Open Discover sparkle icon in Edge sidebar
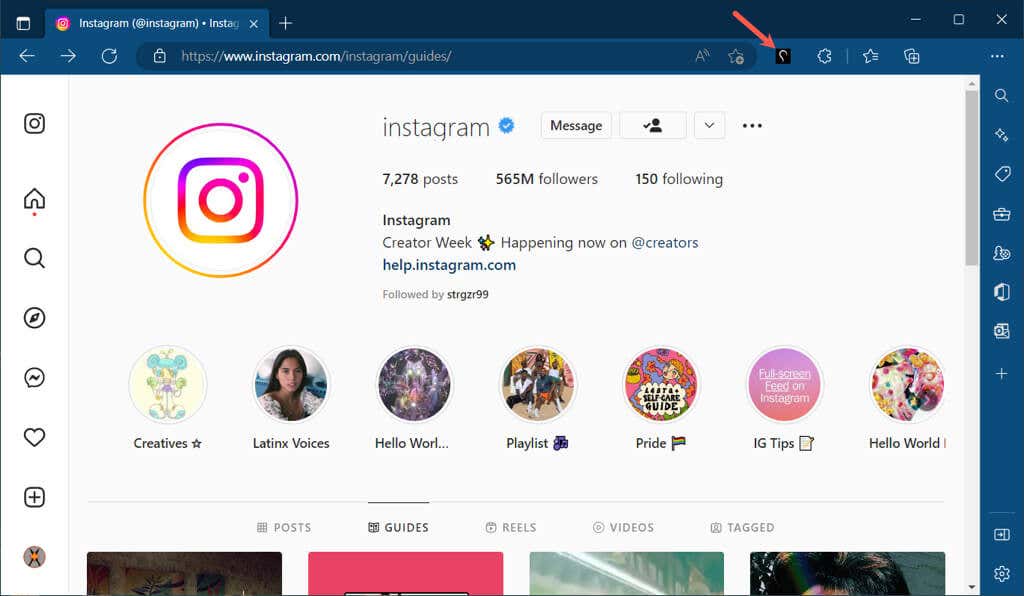This screenshot has height=596, width=1024. click(1001, 134)
